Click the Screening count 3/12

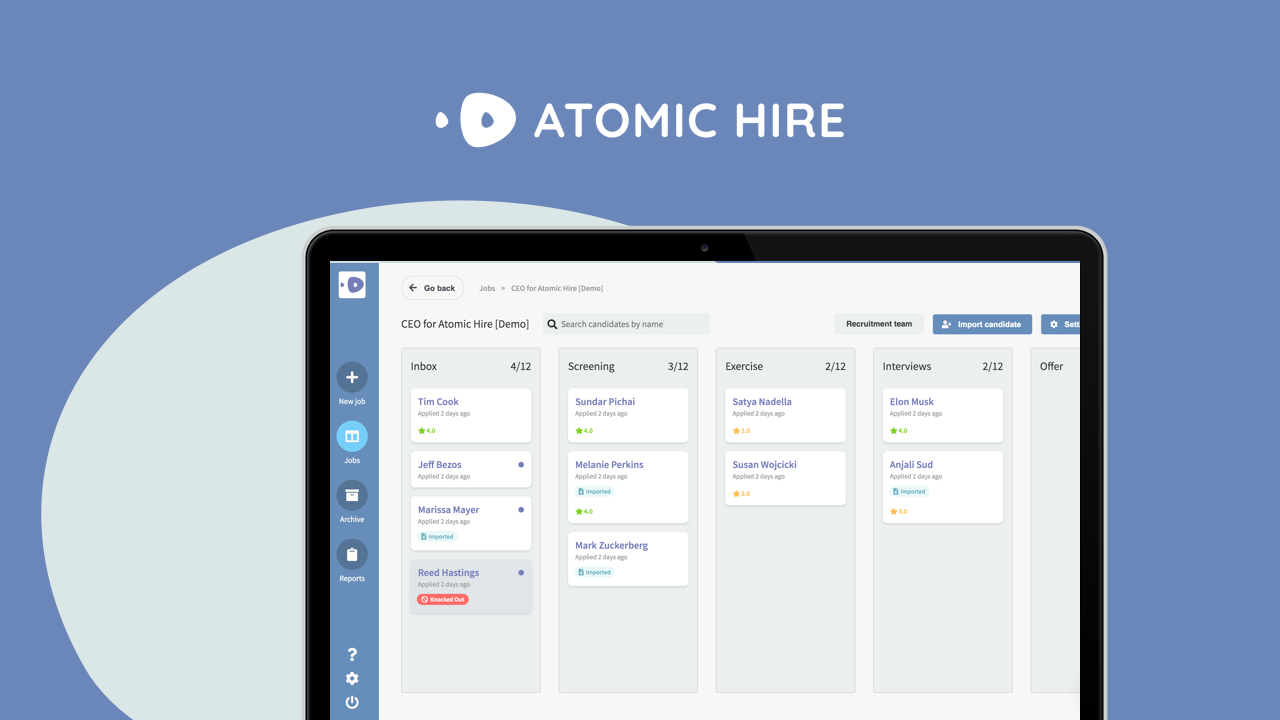pos(678,367)
